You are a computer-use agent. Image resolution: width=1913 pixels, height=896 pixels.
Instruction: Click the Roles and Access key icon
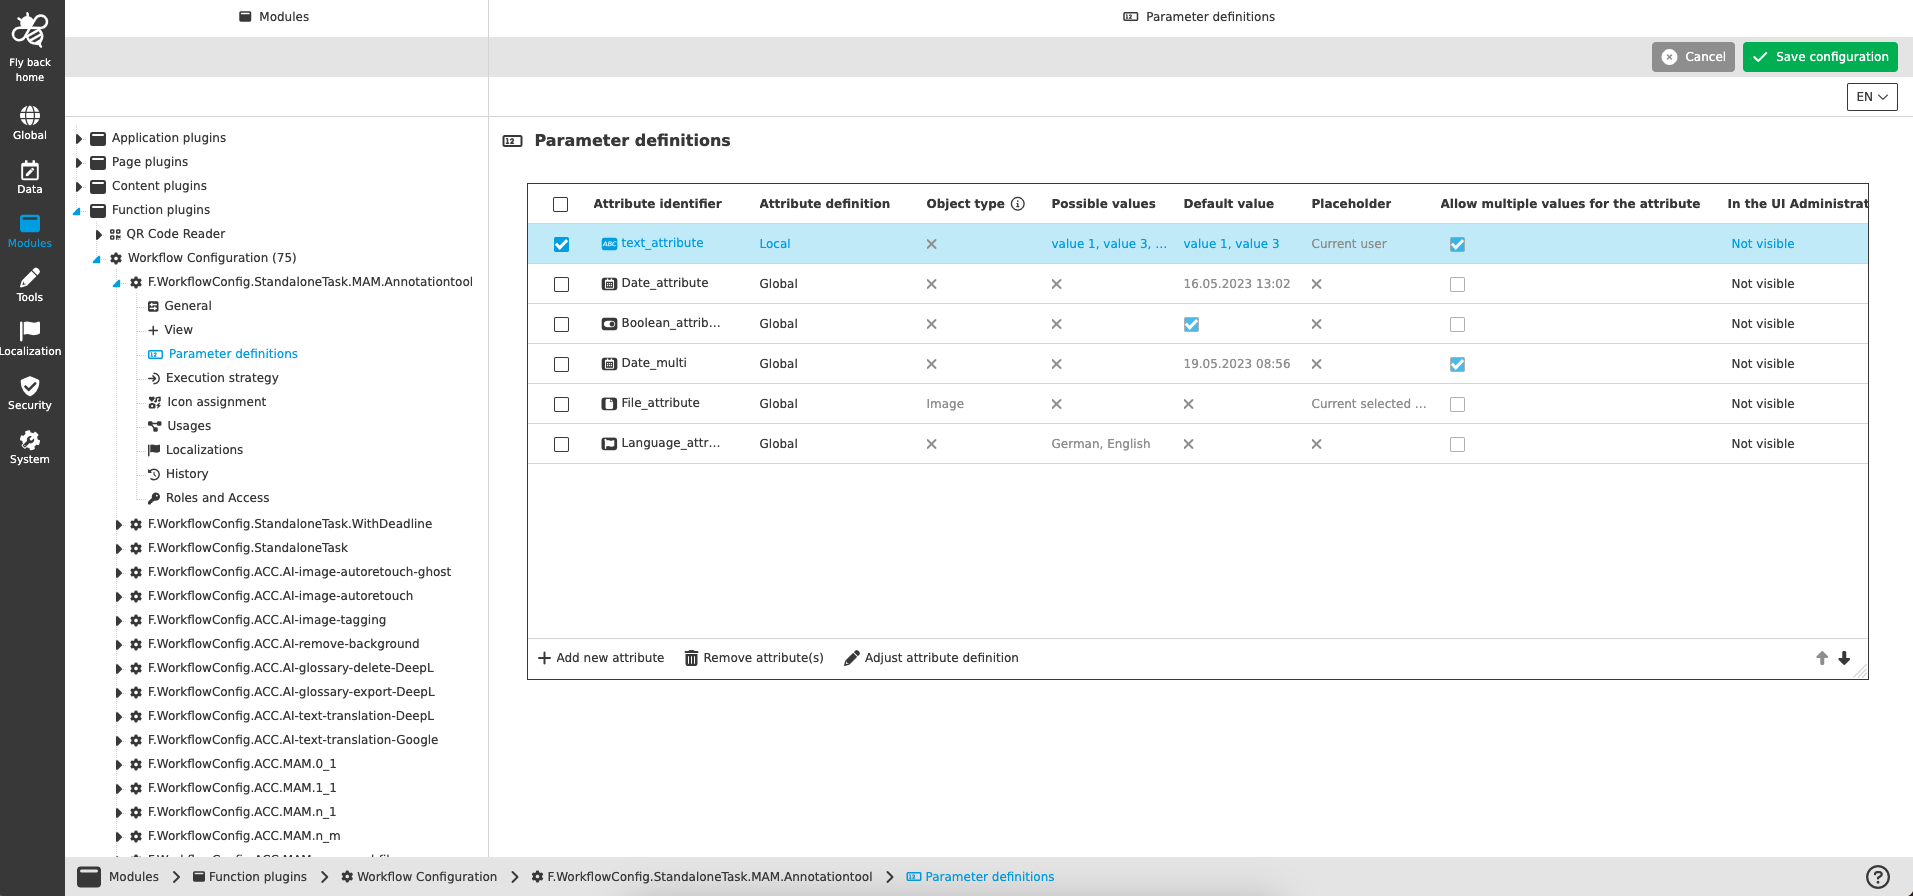(154, 498)
